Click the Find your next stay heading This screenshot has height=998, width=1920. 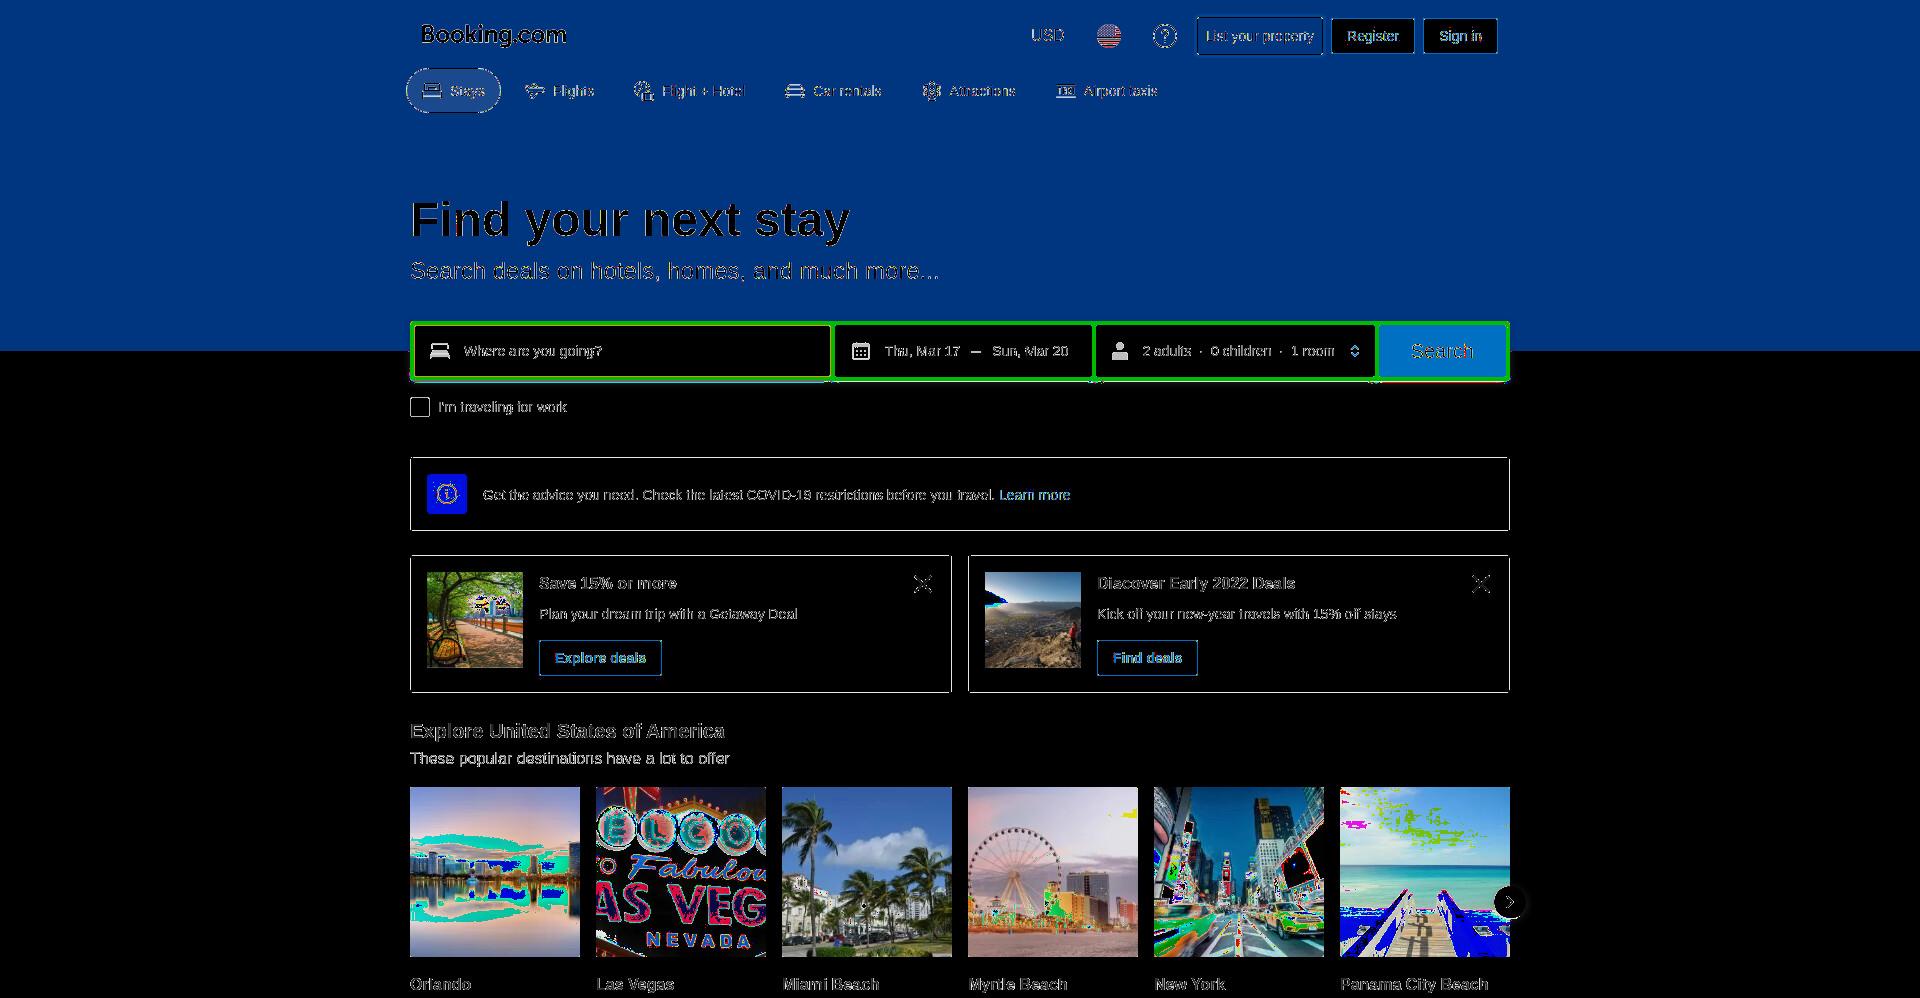click(630, 220)
